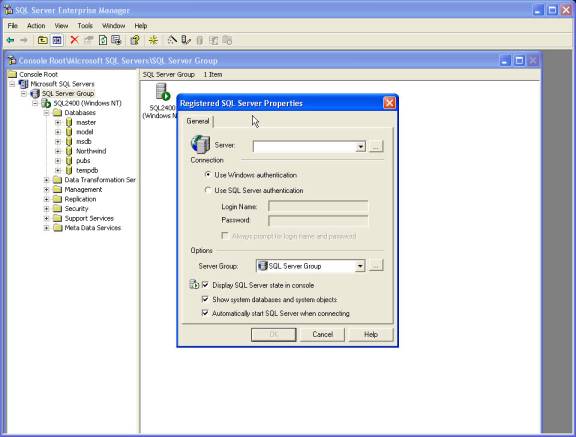Toggle the Show/Hide Console Tree icon

tap(57, 40)
